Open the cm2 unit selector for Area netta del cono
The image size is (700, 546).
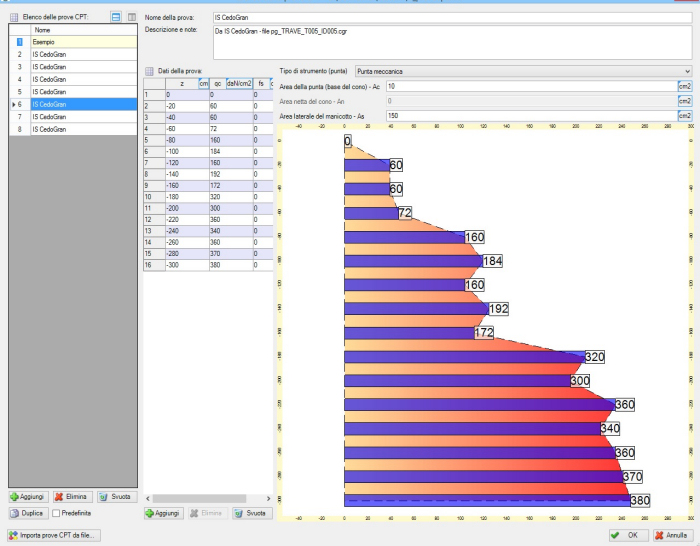[x=685, y=101]
